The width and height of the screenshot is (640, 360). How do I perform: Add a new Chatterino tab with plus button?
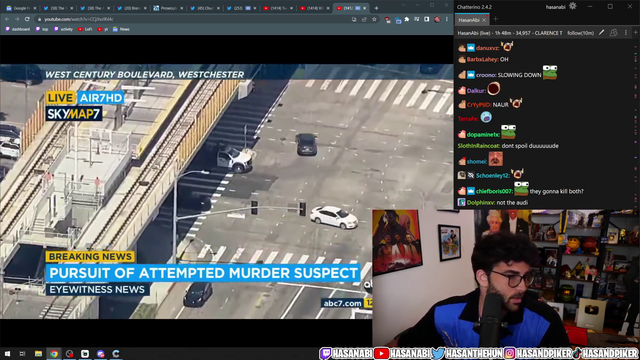(x=496, y=19)
